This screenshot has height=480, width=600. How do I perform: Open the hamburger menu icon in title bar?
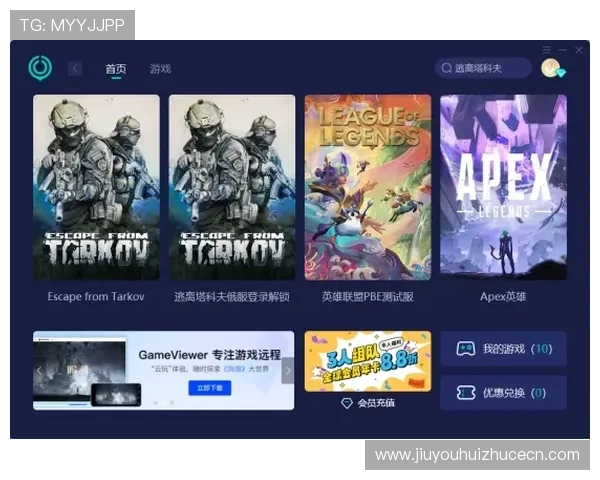click(546, 50)
